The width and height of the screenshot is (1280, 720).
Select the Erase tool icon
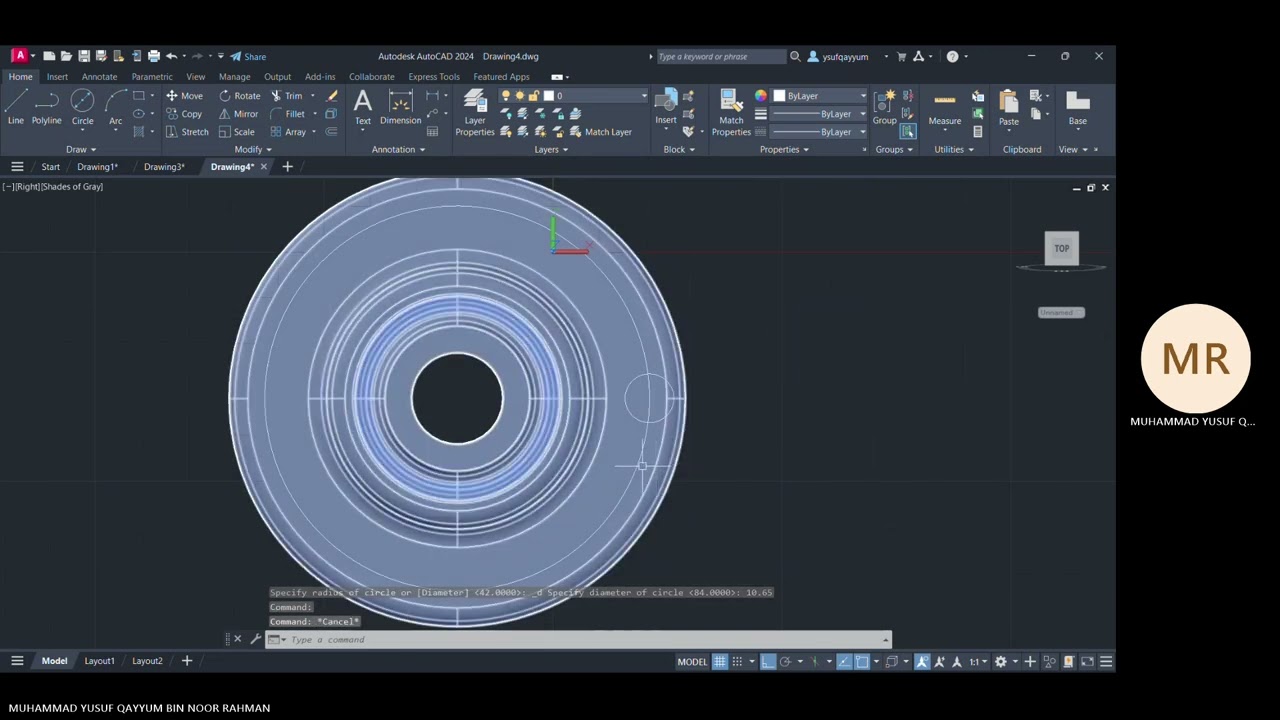point(332,96)
